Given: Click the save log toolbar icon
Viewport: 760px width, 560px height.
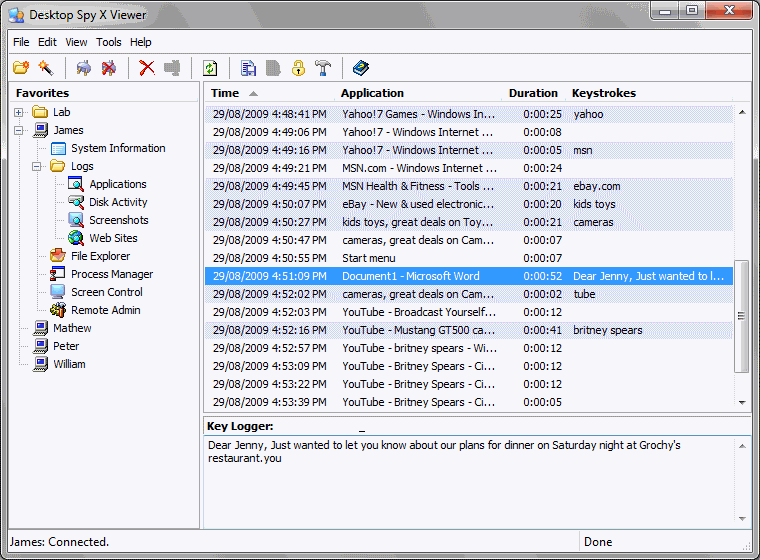Looking at the screenshot, I should pos(248,68).
